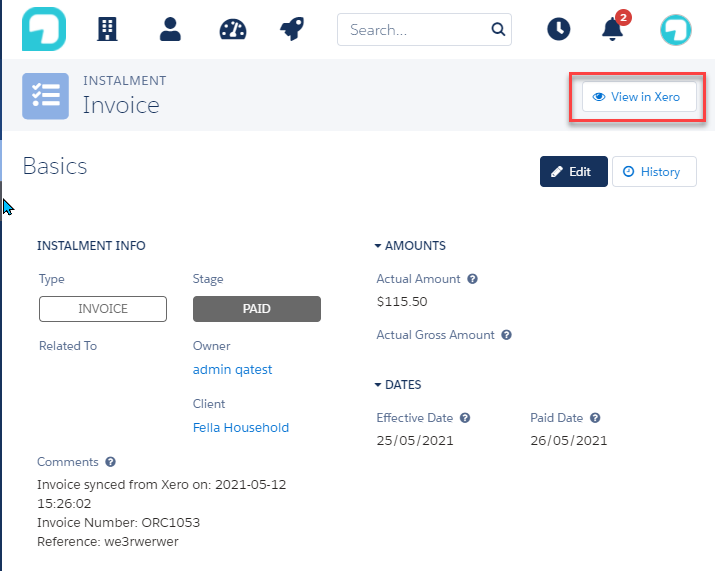Select the INVOICE type pill
This screenshot has height=571, width=715.
103,309
